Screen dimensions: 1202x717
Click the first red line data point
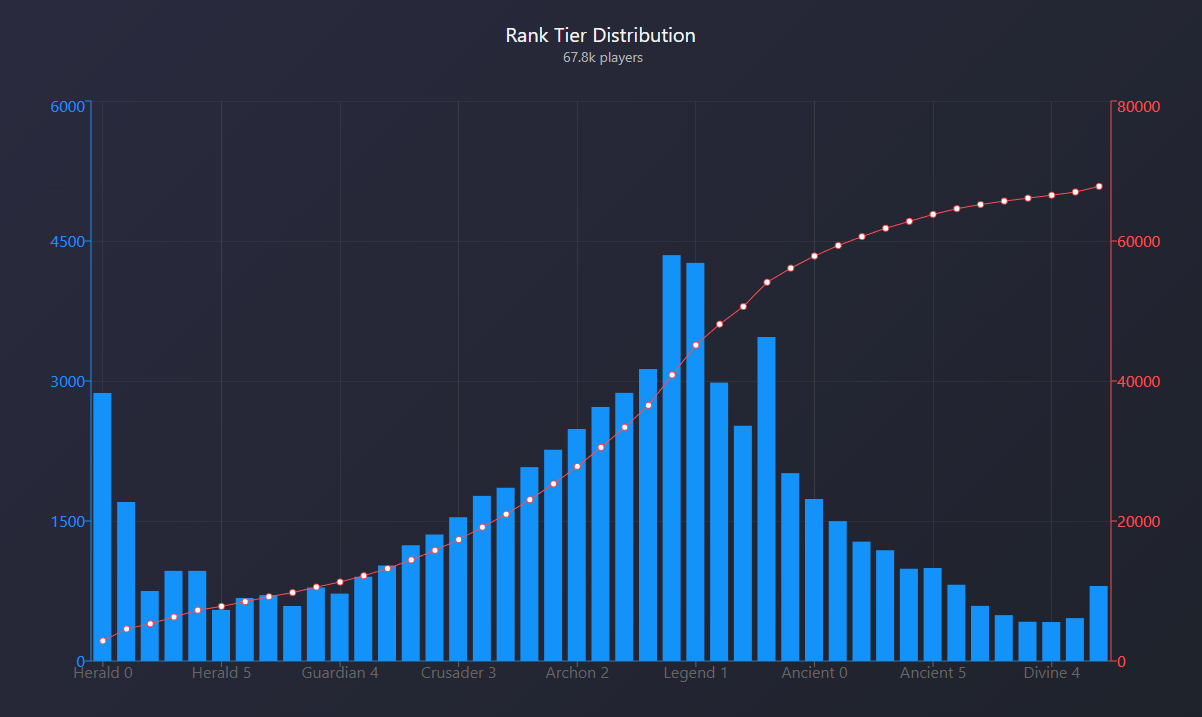pyautogui.click(x=102, y=640)
